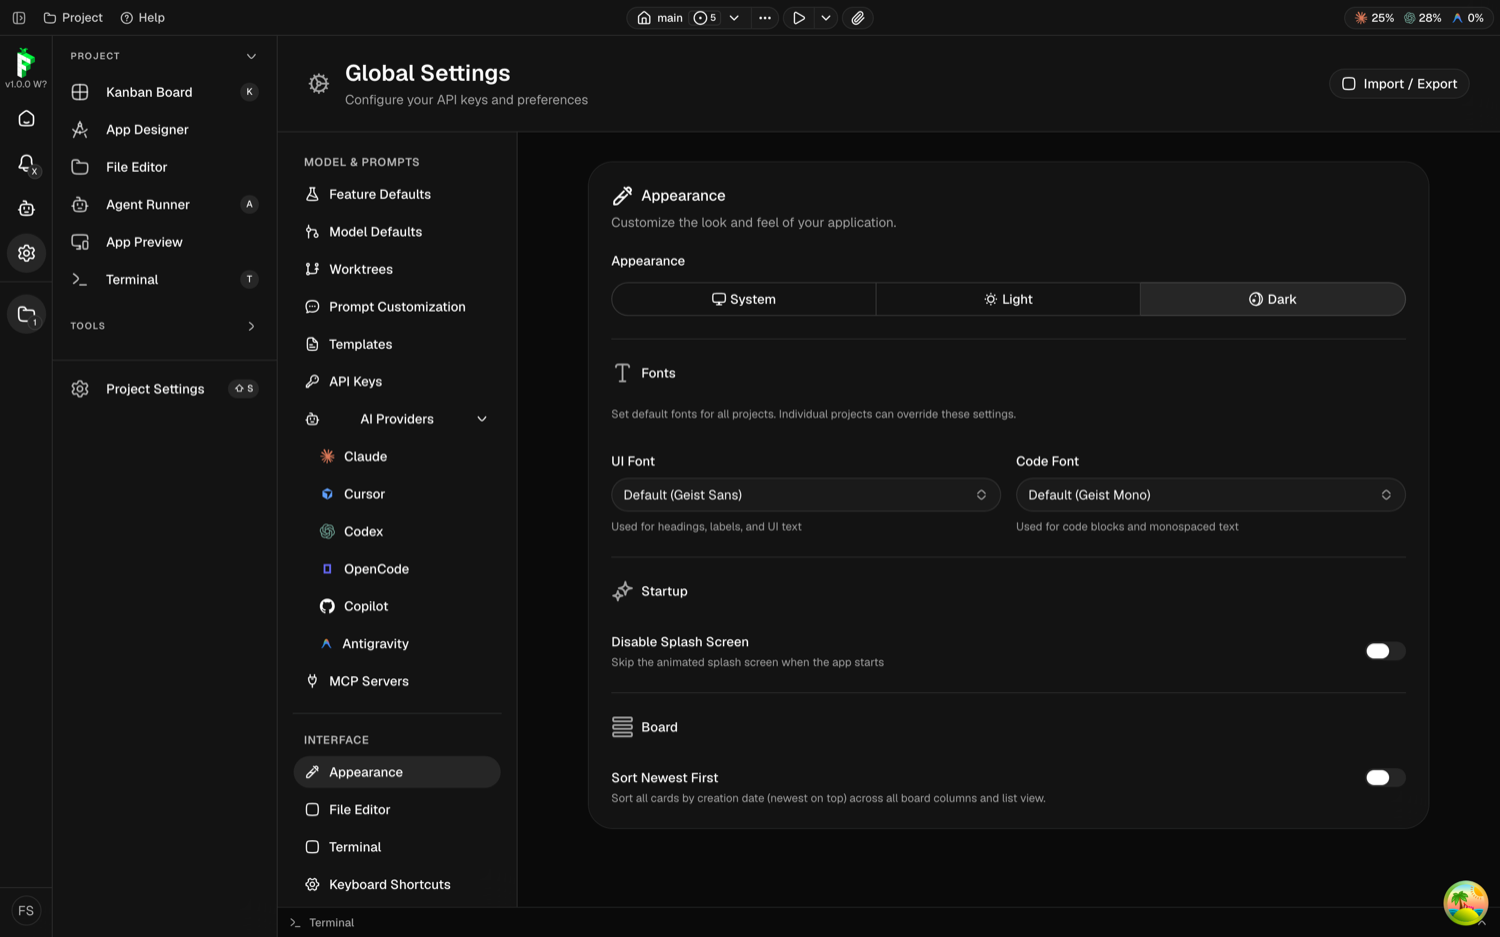
Task: Click the paperclip attachment icon
Action: point(858,18)
